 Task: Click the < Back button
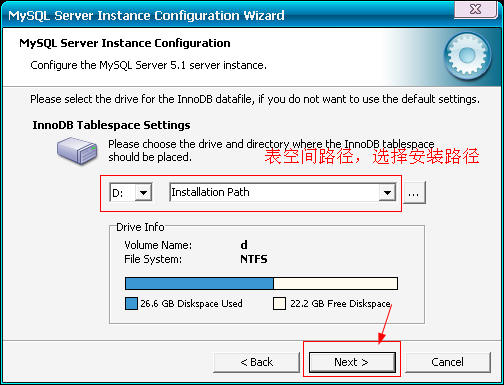(256, 362)
